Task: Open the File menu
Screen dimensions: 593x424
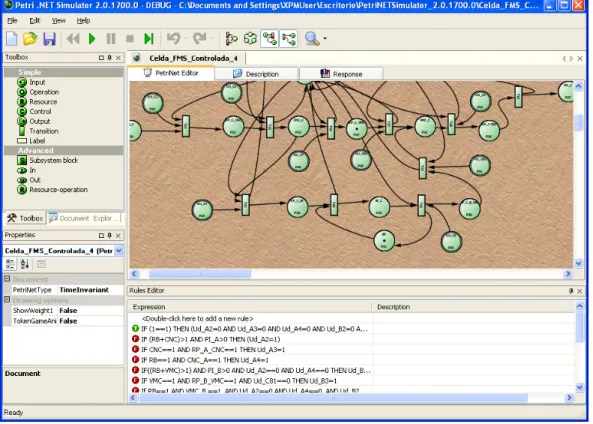Action: (x=12, y=20)
